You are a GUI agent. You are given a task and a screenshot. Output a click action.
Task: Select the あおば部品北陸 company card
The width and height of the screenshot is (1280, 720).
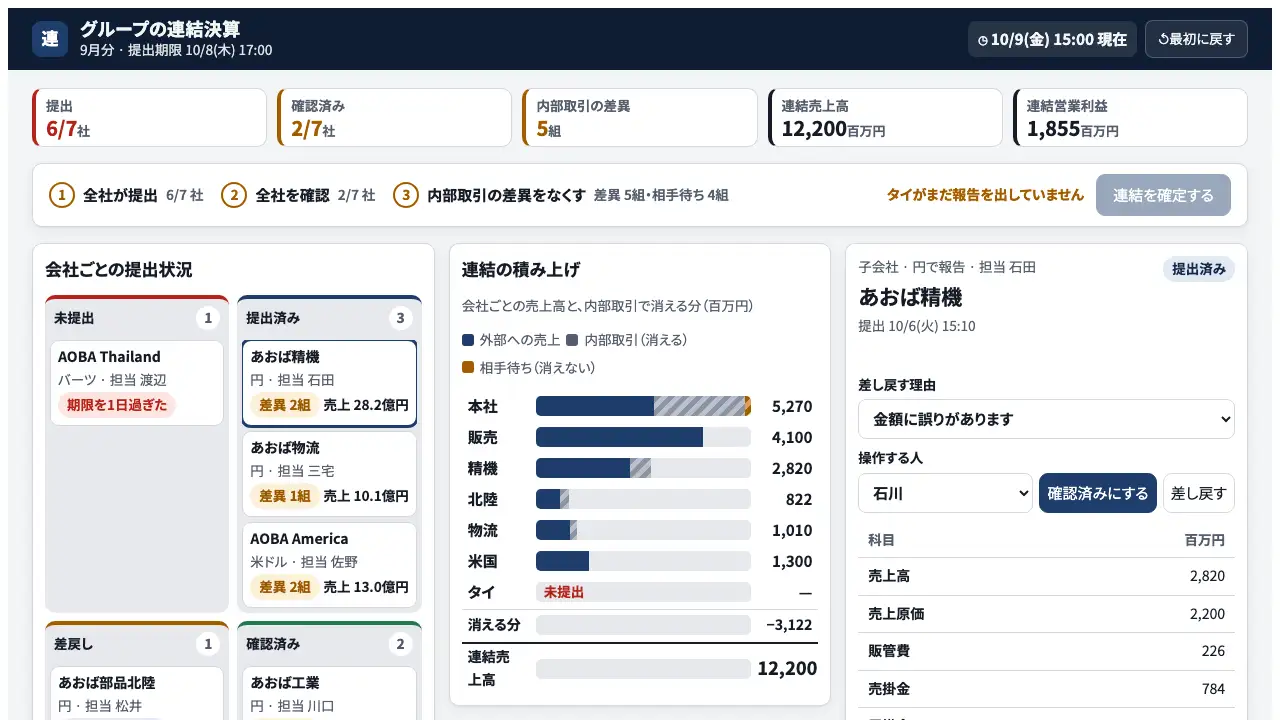137,692
